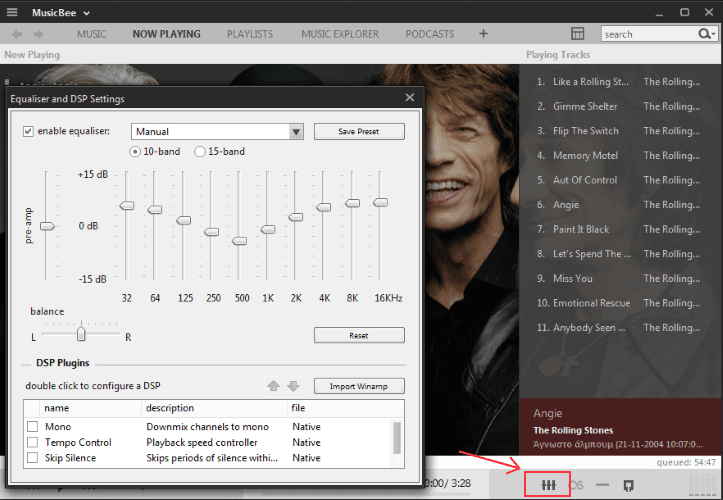Viewport: 723px width, 500px height.
Task: Open the MusicBee title dropdown chevron
Action: [86, 13]
